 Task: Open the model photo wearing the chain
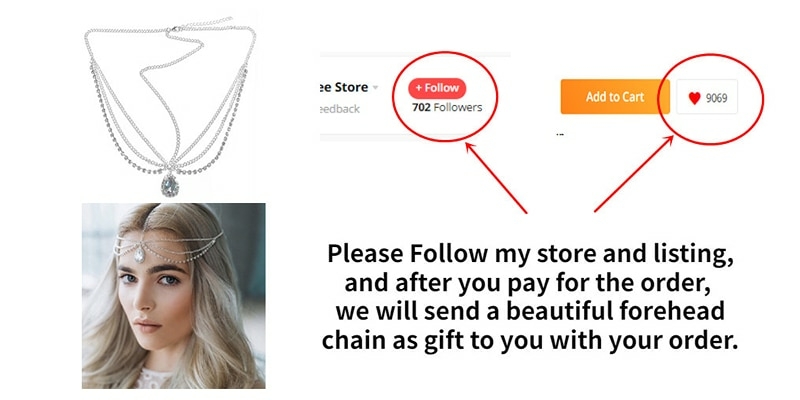(173, 296)
